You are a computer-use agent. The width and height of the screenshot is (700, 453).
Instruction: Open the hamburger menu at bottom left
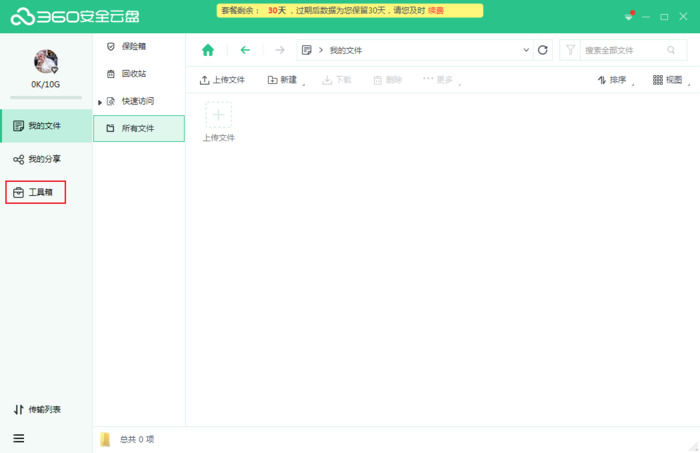[19, 438]
